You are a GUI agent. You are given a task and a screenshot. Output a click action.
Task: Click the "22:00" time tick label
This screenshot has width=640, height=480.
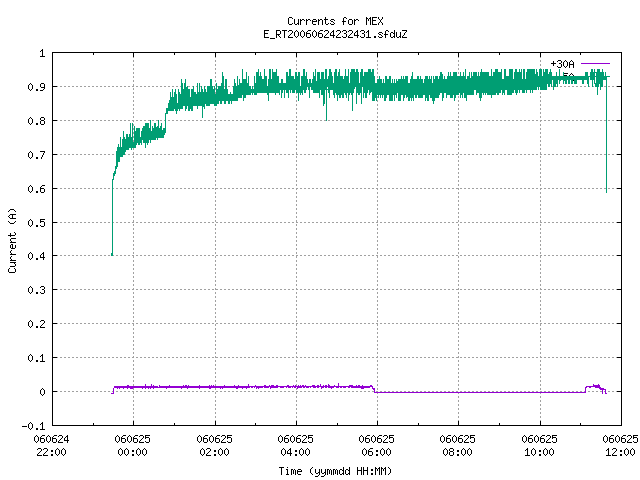coord(51,452)
